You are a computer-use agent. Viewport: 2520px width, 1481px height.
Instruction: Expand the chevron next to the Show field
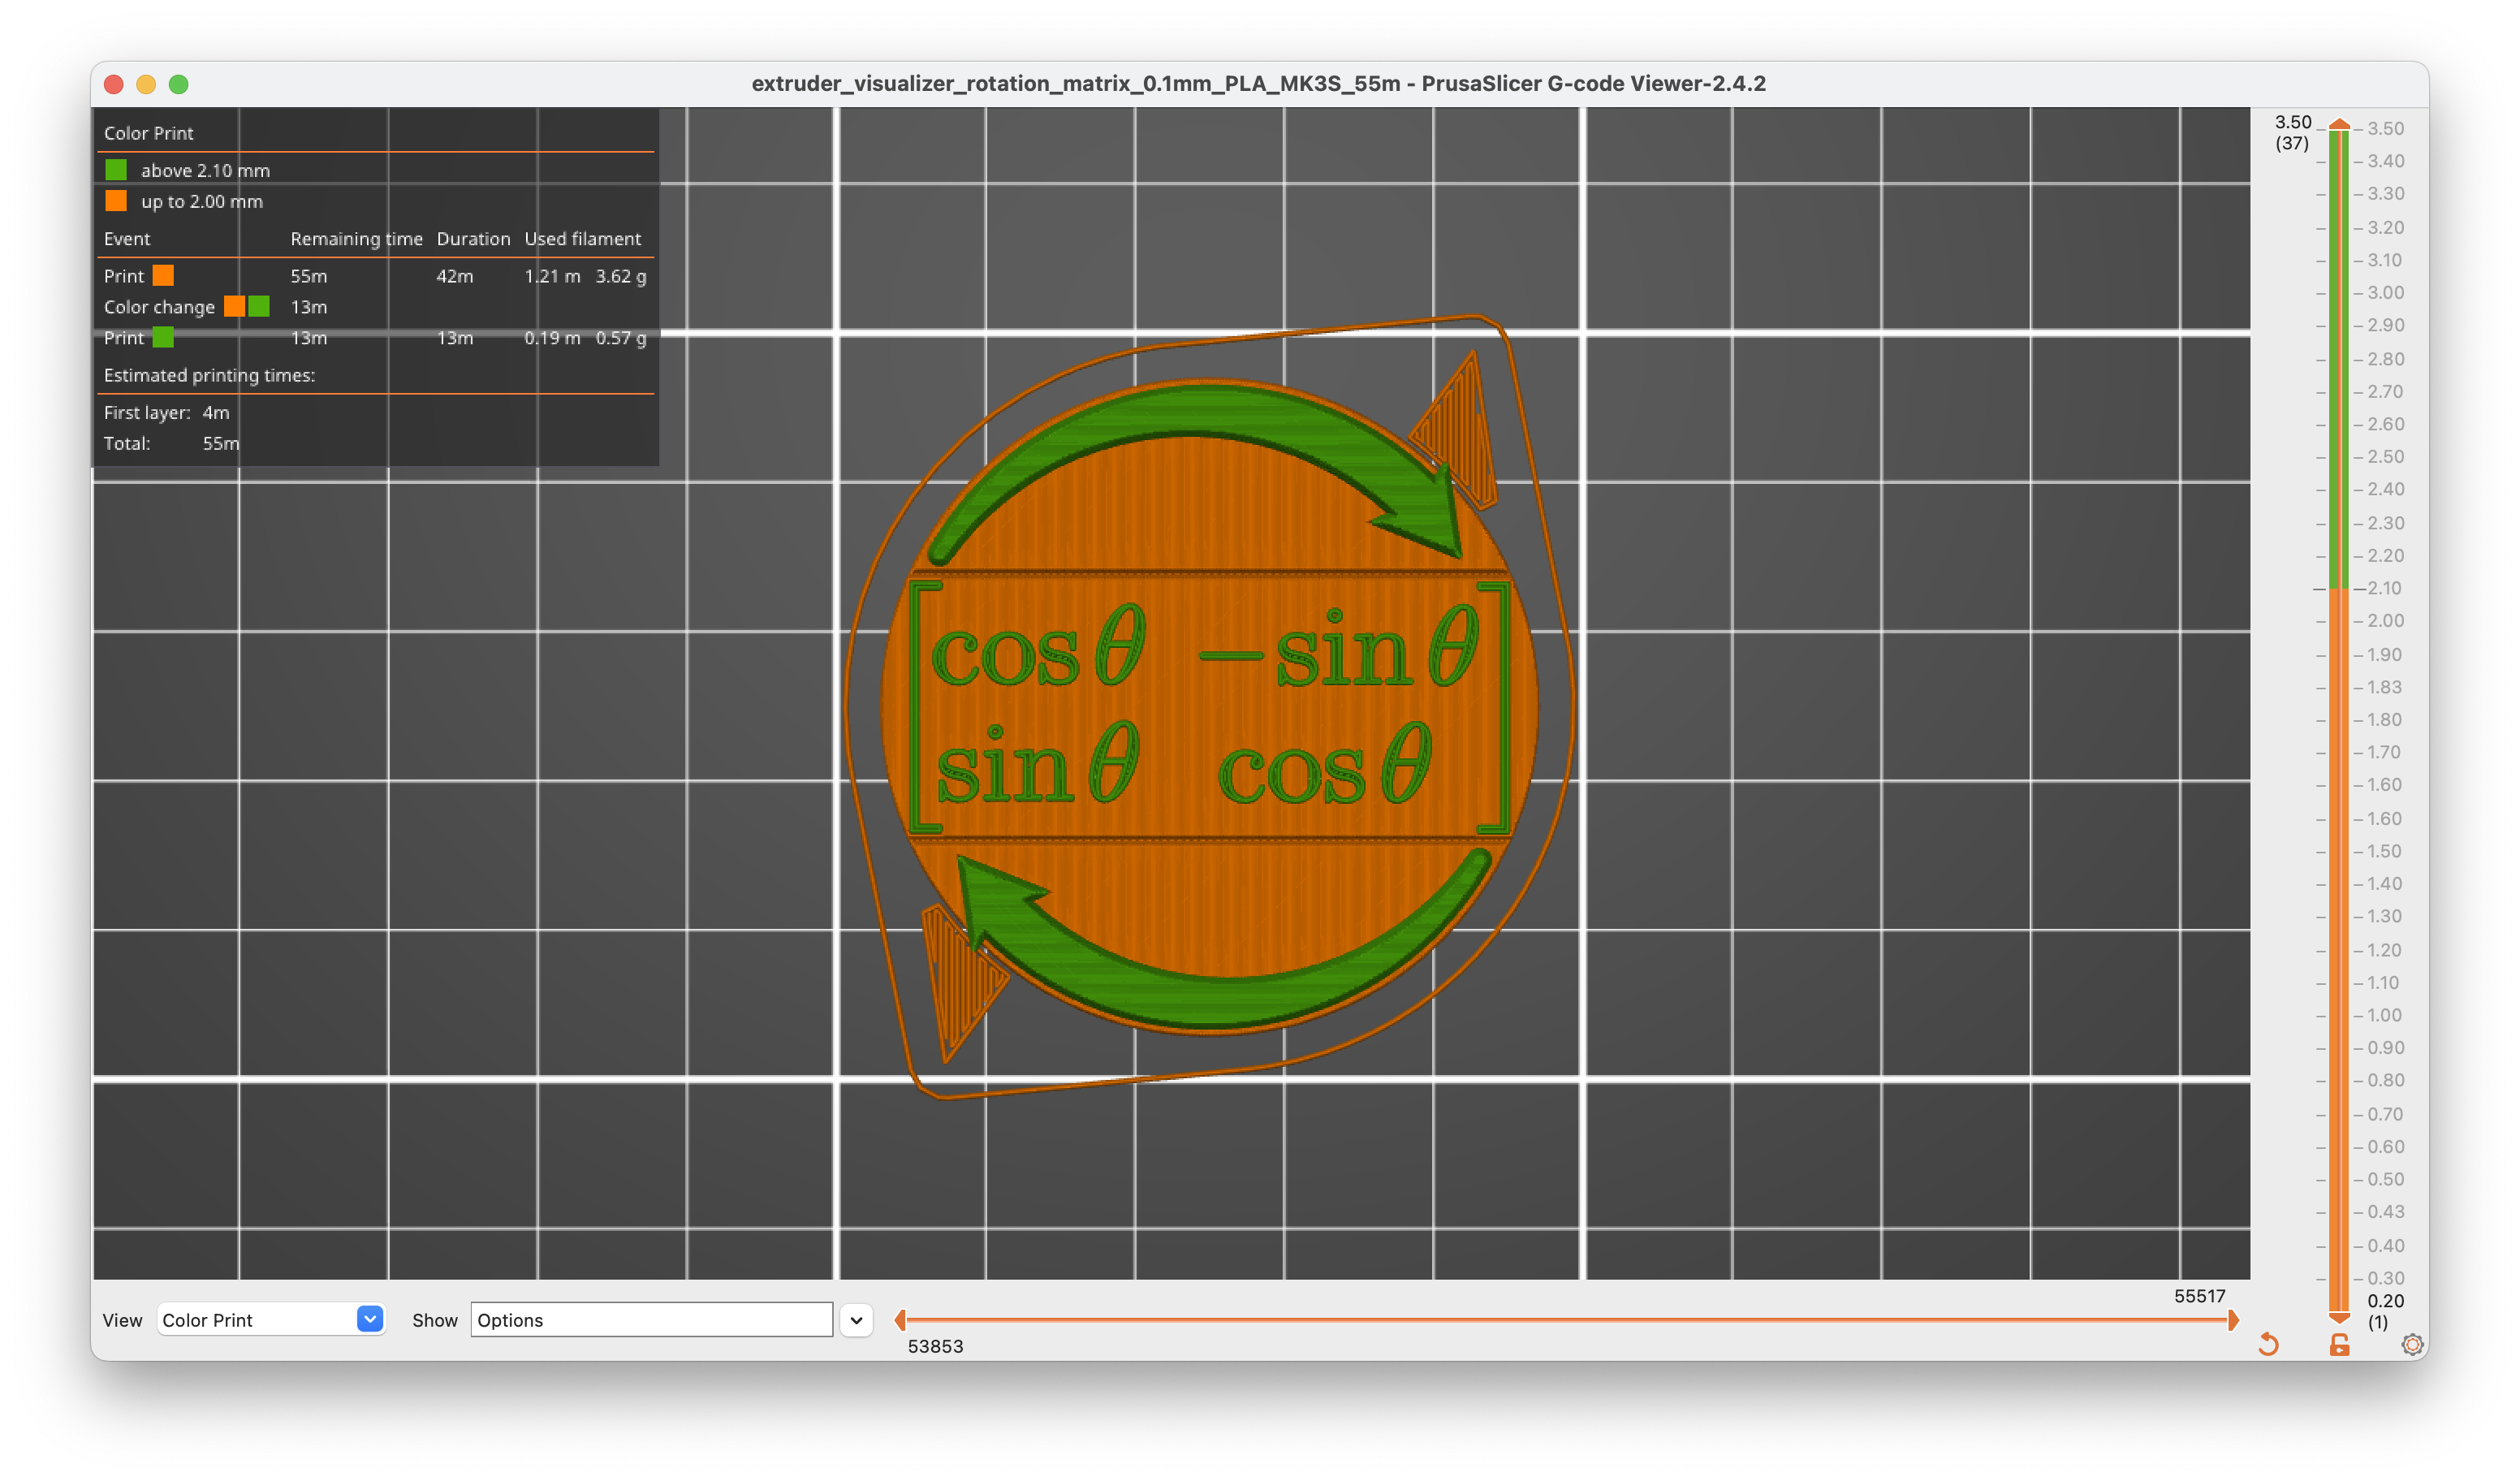856,1320
